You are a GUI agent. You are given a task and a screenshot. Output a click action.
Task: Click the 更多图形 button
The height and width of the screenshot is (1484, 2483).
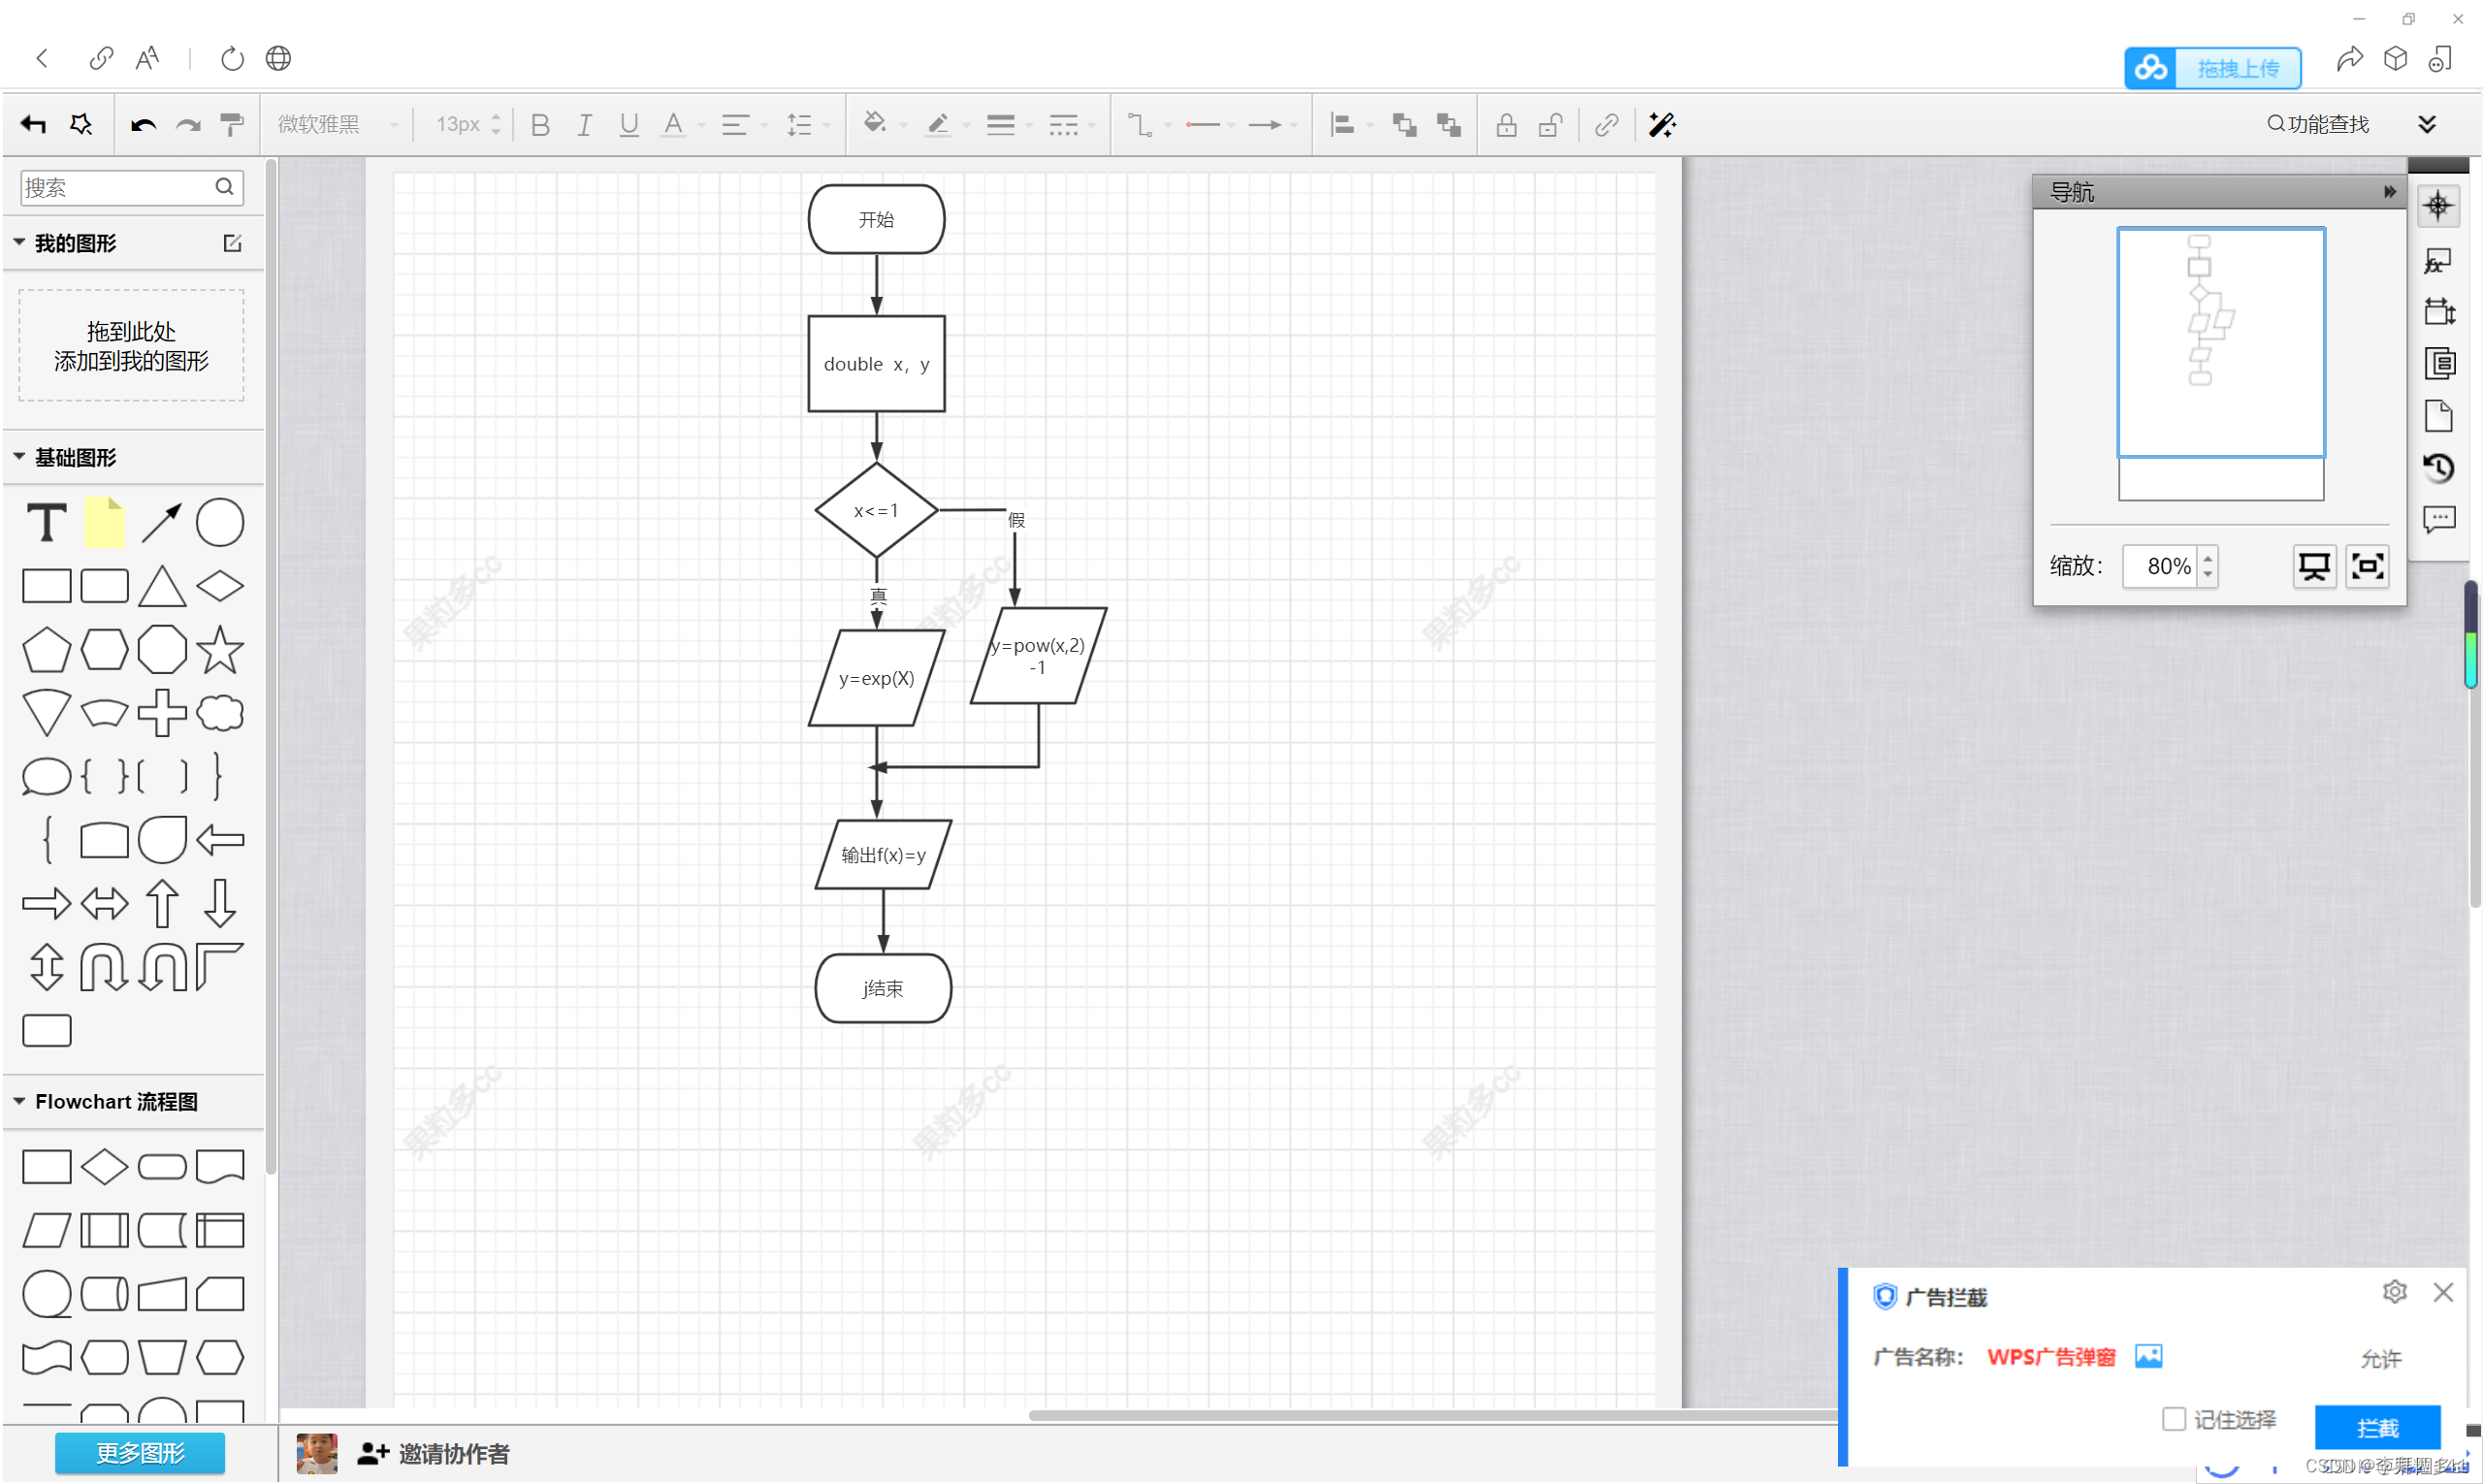(x=140, y=1453)
